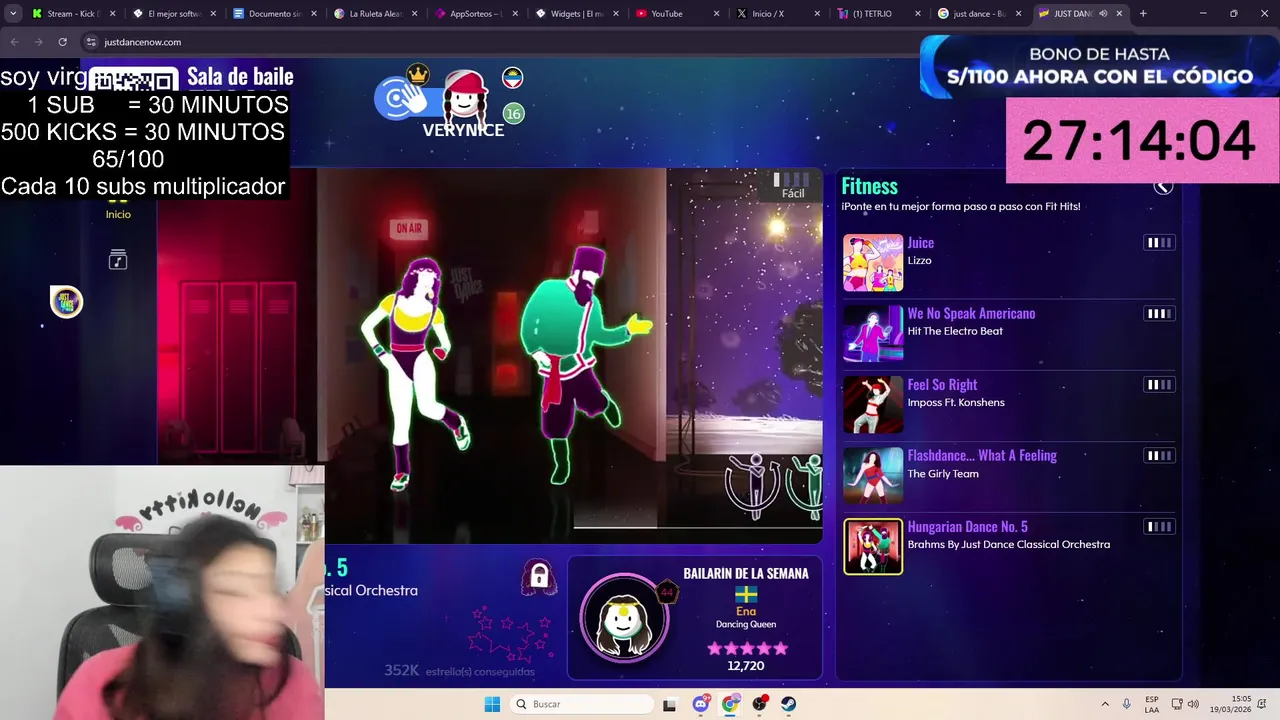Click the Task View taskbar icon
This screenshot has width=1280, height=720.
(671, 704)
